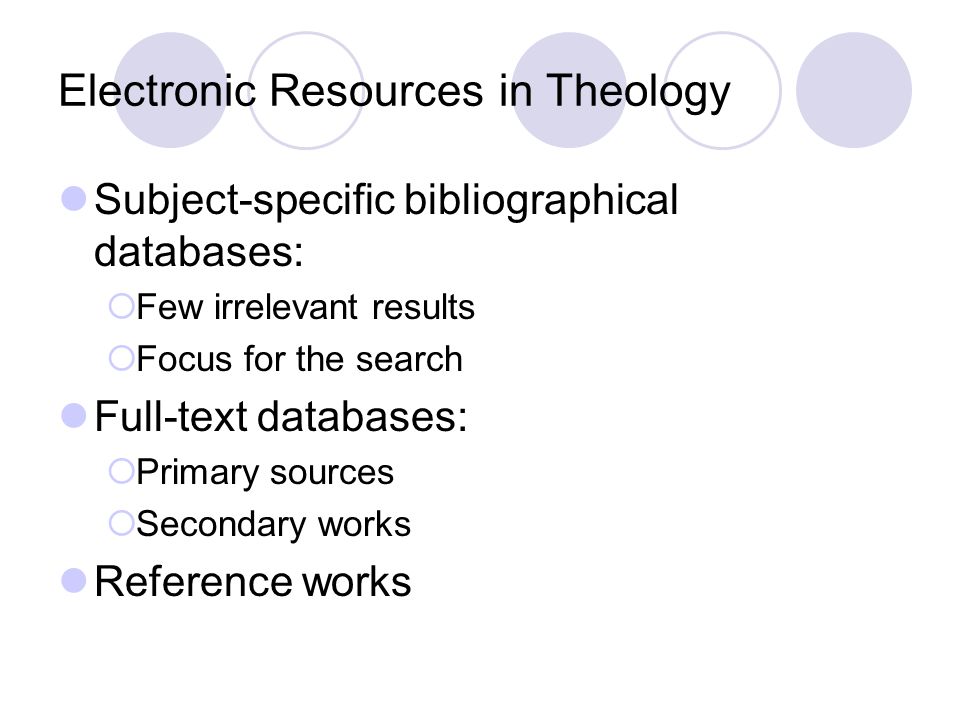This screenshot has height=720, width=960.
Task: Click the filled circle behind 'Theology'
Action: (569, 90)
